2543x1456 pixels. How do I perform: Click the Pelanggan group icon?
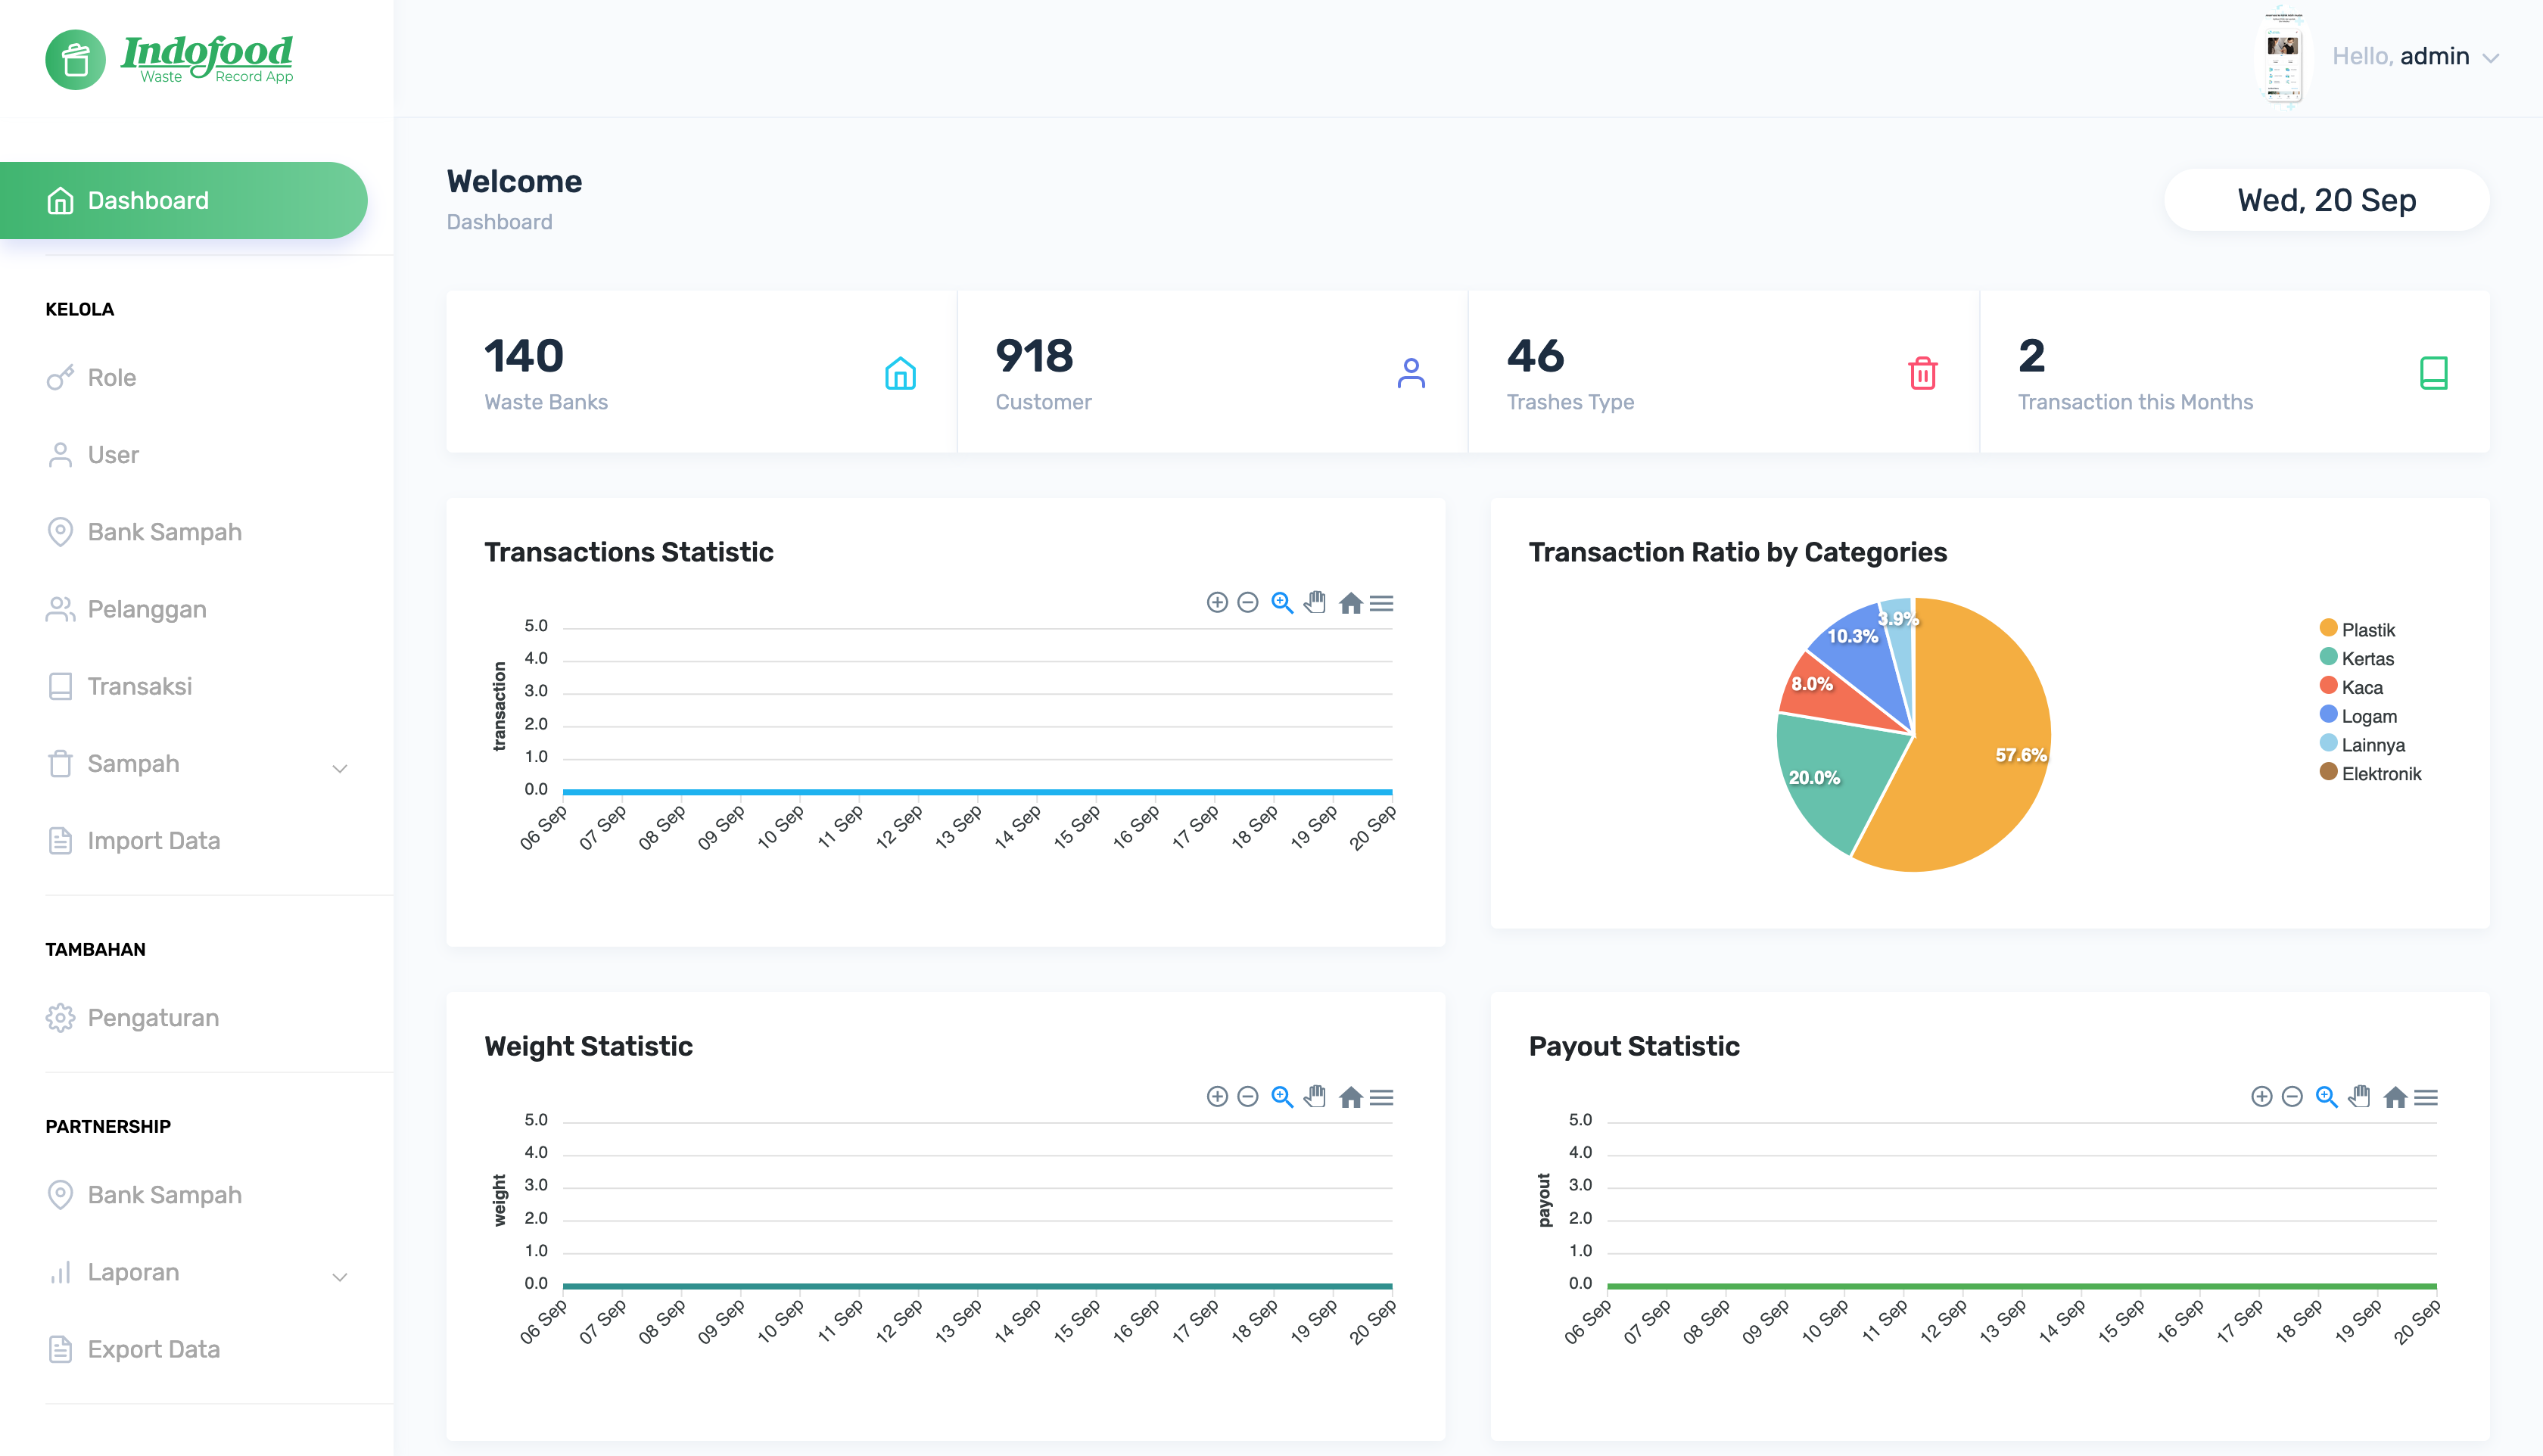click(x=60, y=609)
